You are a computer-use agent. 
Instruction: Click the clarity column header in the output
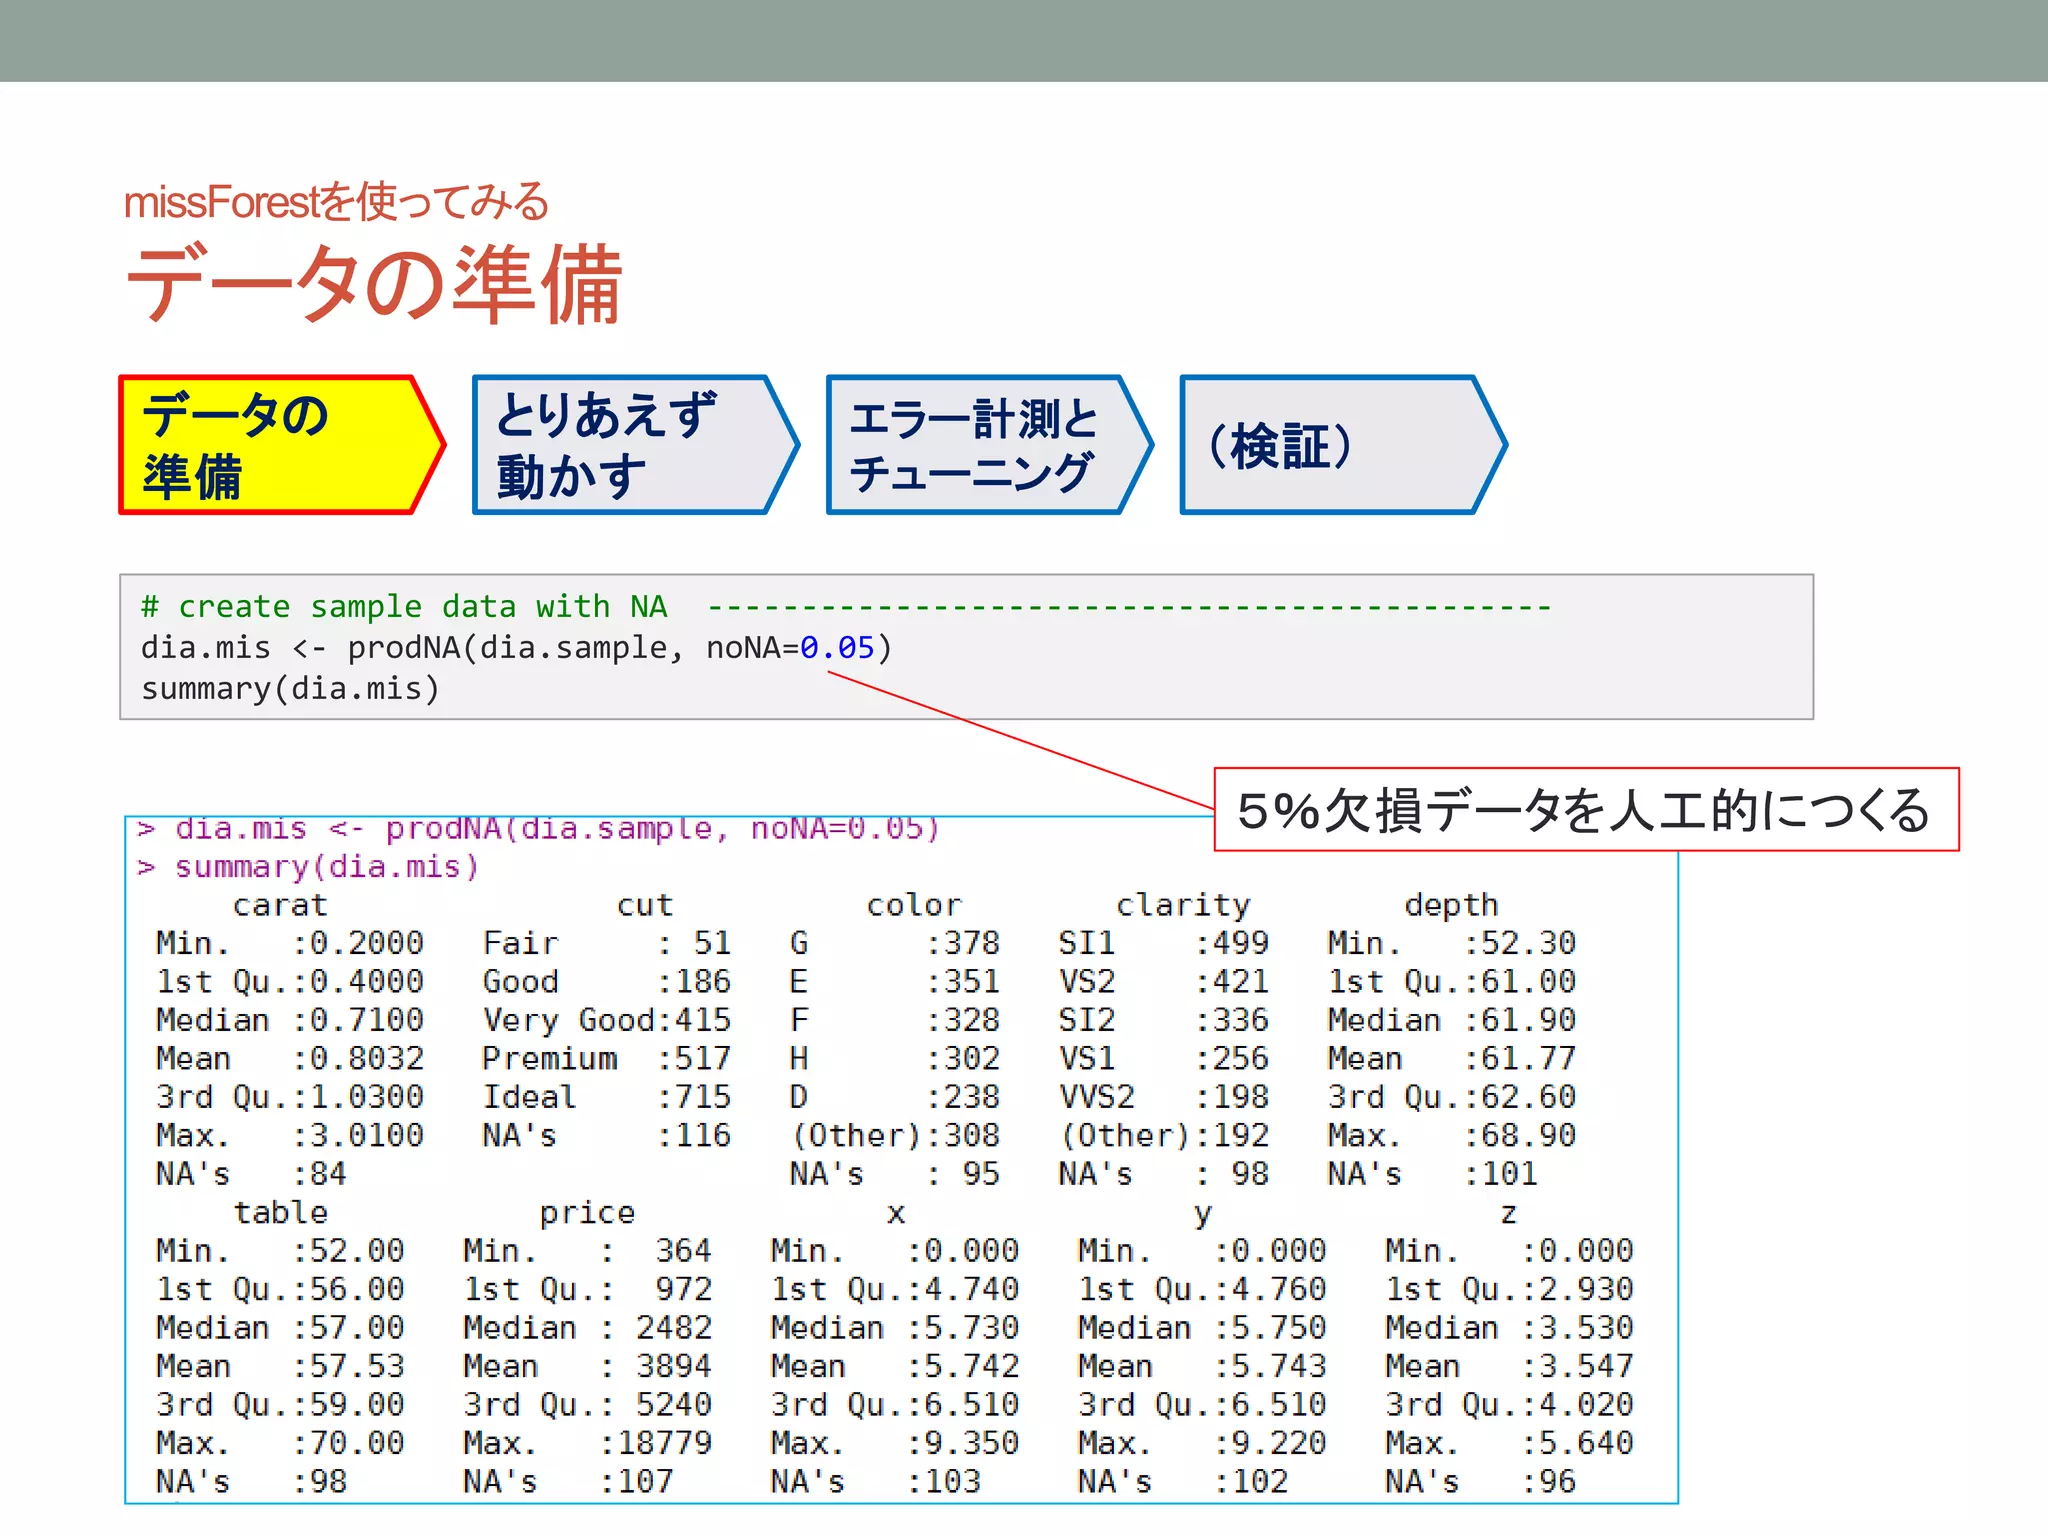[x=1183, y=905]
